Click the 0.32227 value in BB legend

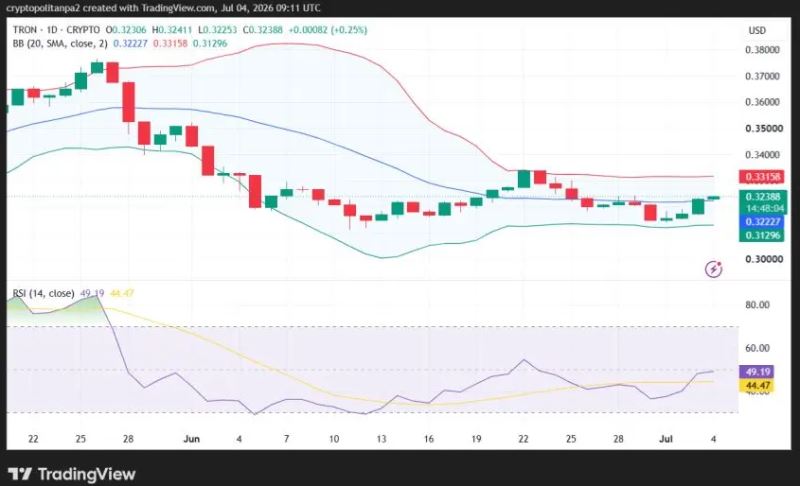[x=130, y=43]
